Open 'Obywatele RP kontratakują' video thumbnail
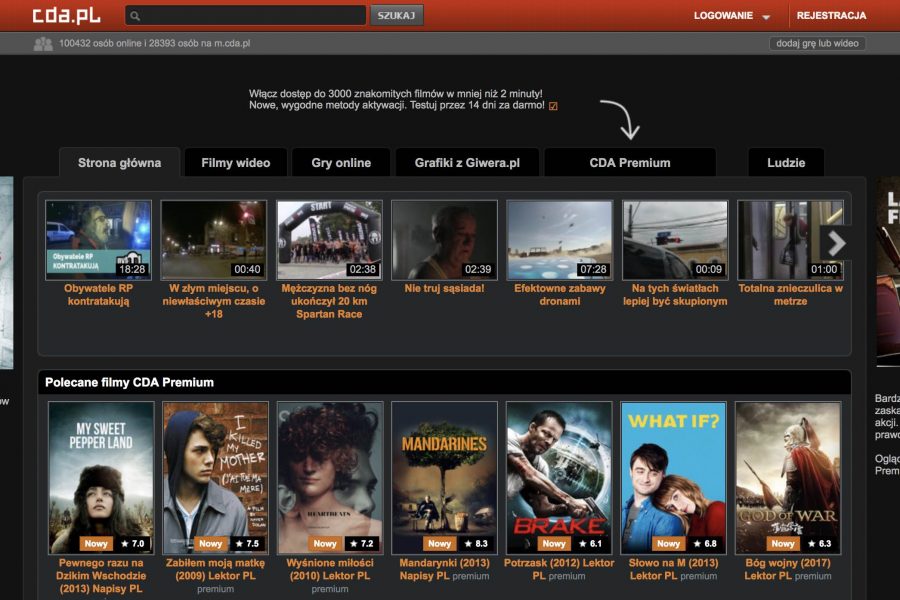Image resolution: width=900 pixels, height=600 pixels. (98, 240)
